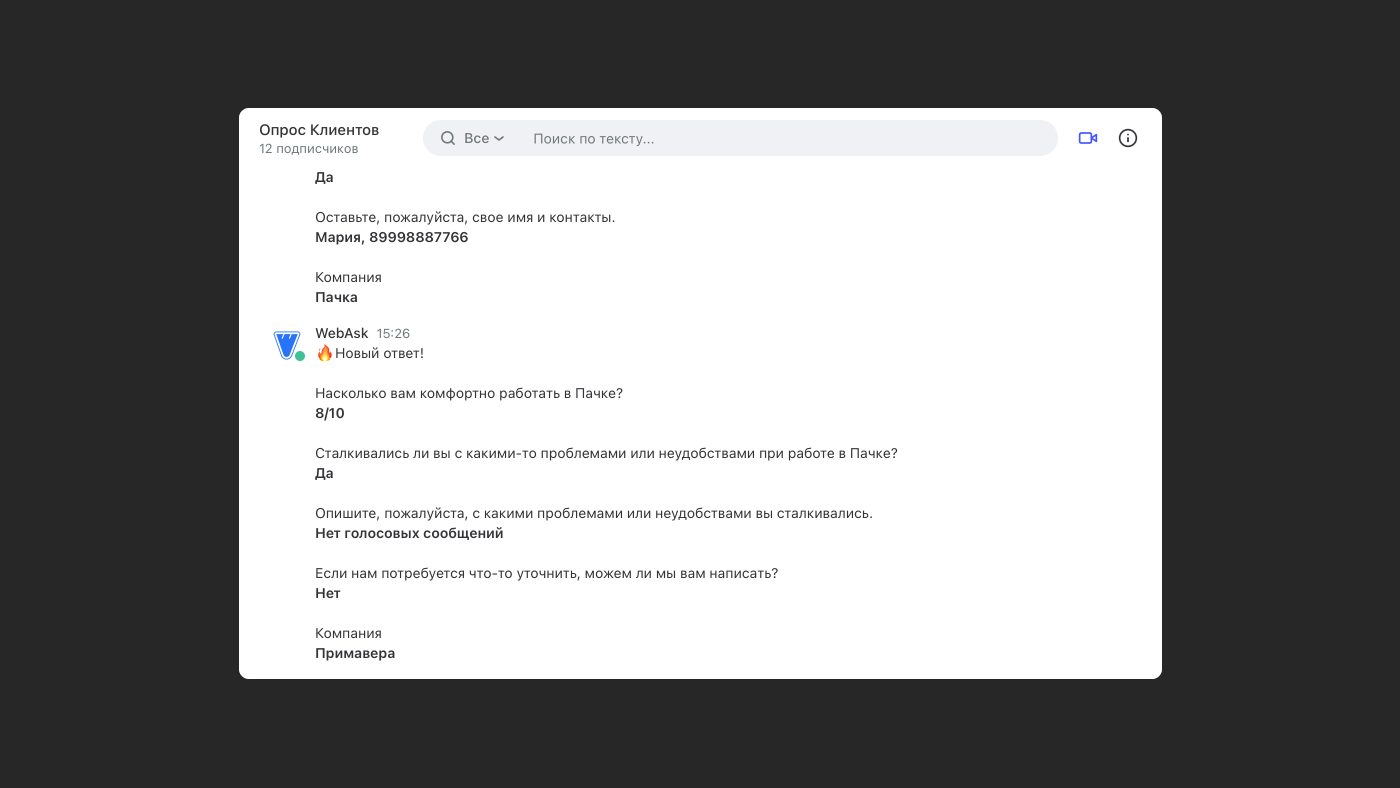Start a video call in the chat
The height and width of the screenshot is (788, 1400).
tap(1088, 138)
